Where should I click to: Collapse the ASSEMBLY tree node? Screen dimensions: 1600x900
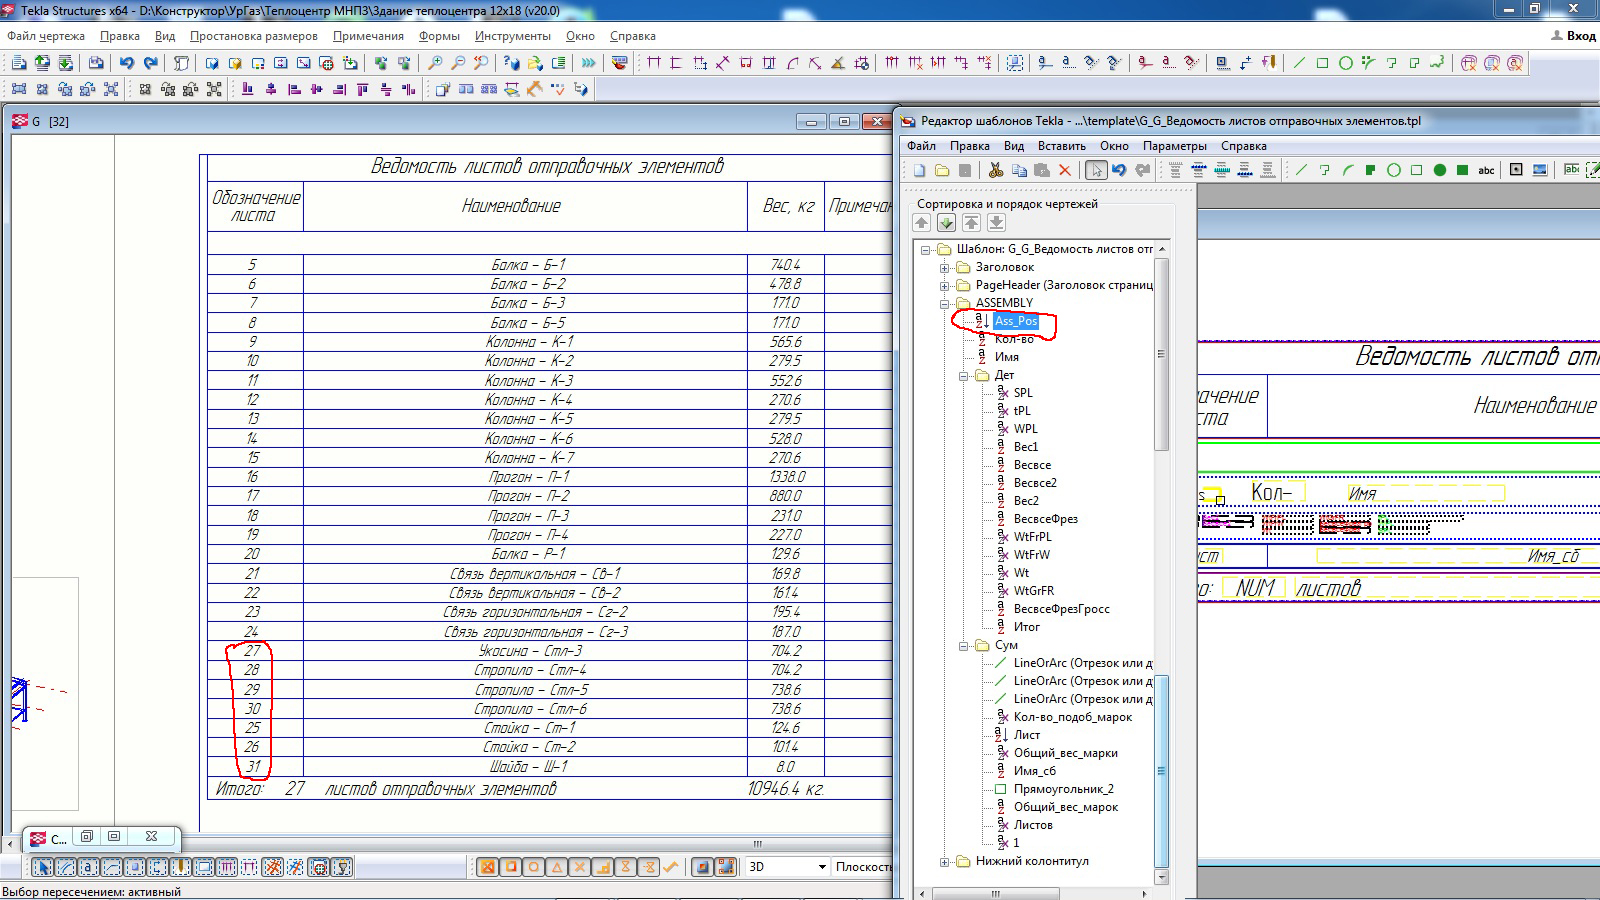coord(944,303)
